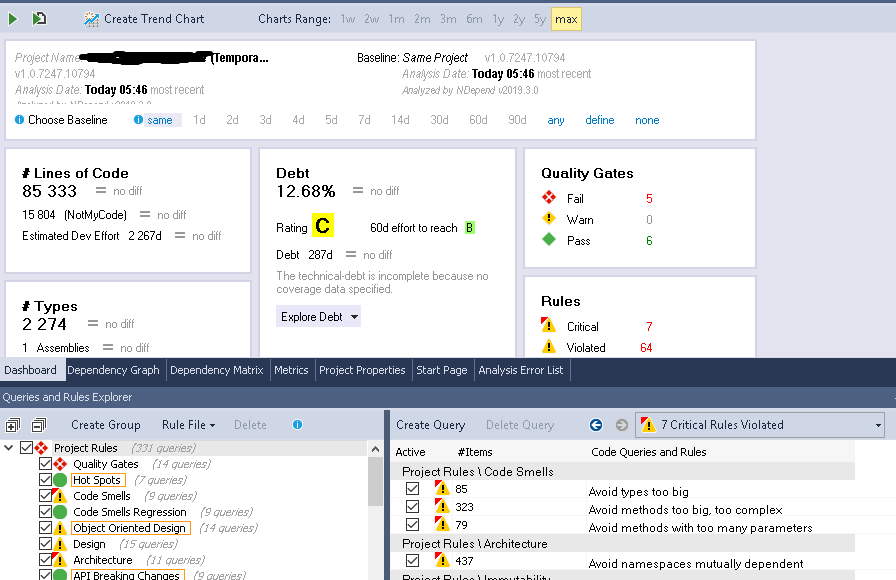This screenshot has height=580, width=896.
Task: Click the 'none' baseline link
Action: [x=647, y=120]
